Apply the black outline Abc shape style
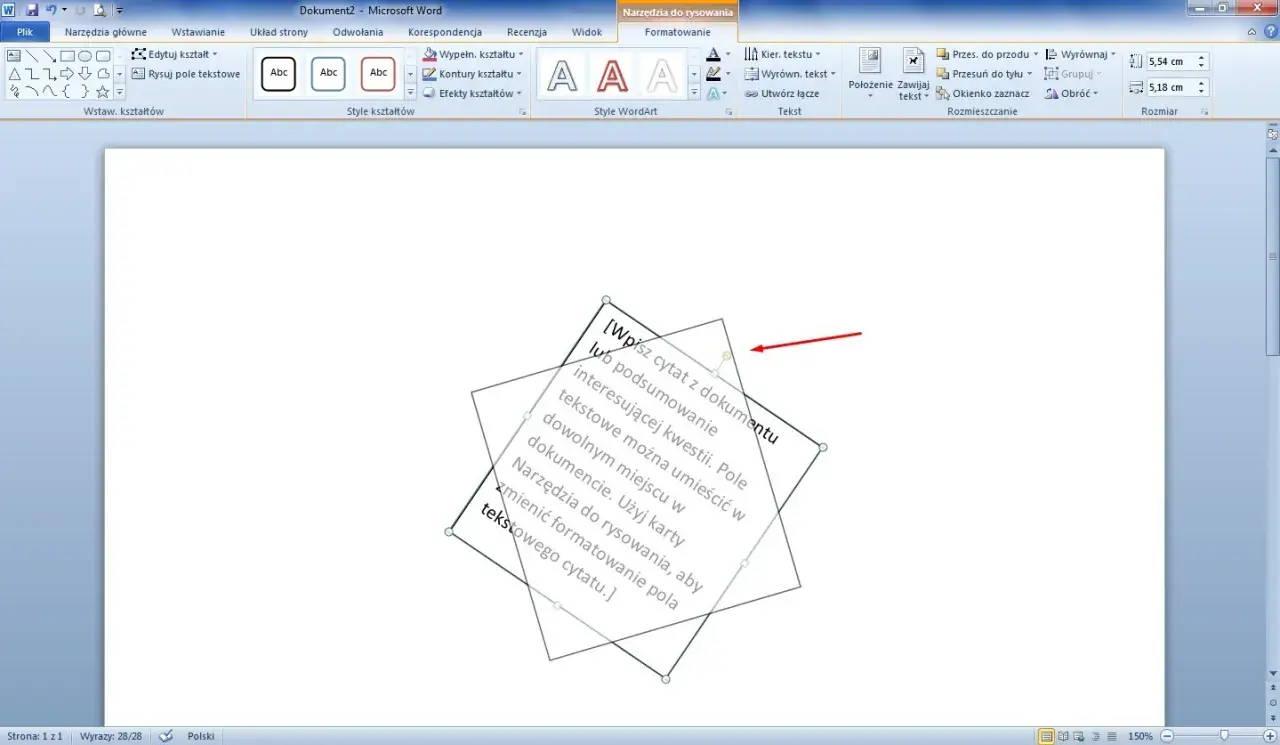Screen dimensions: 1280x745 coord(279,74)
